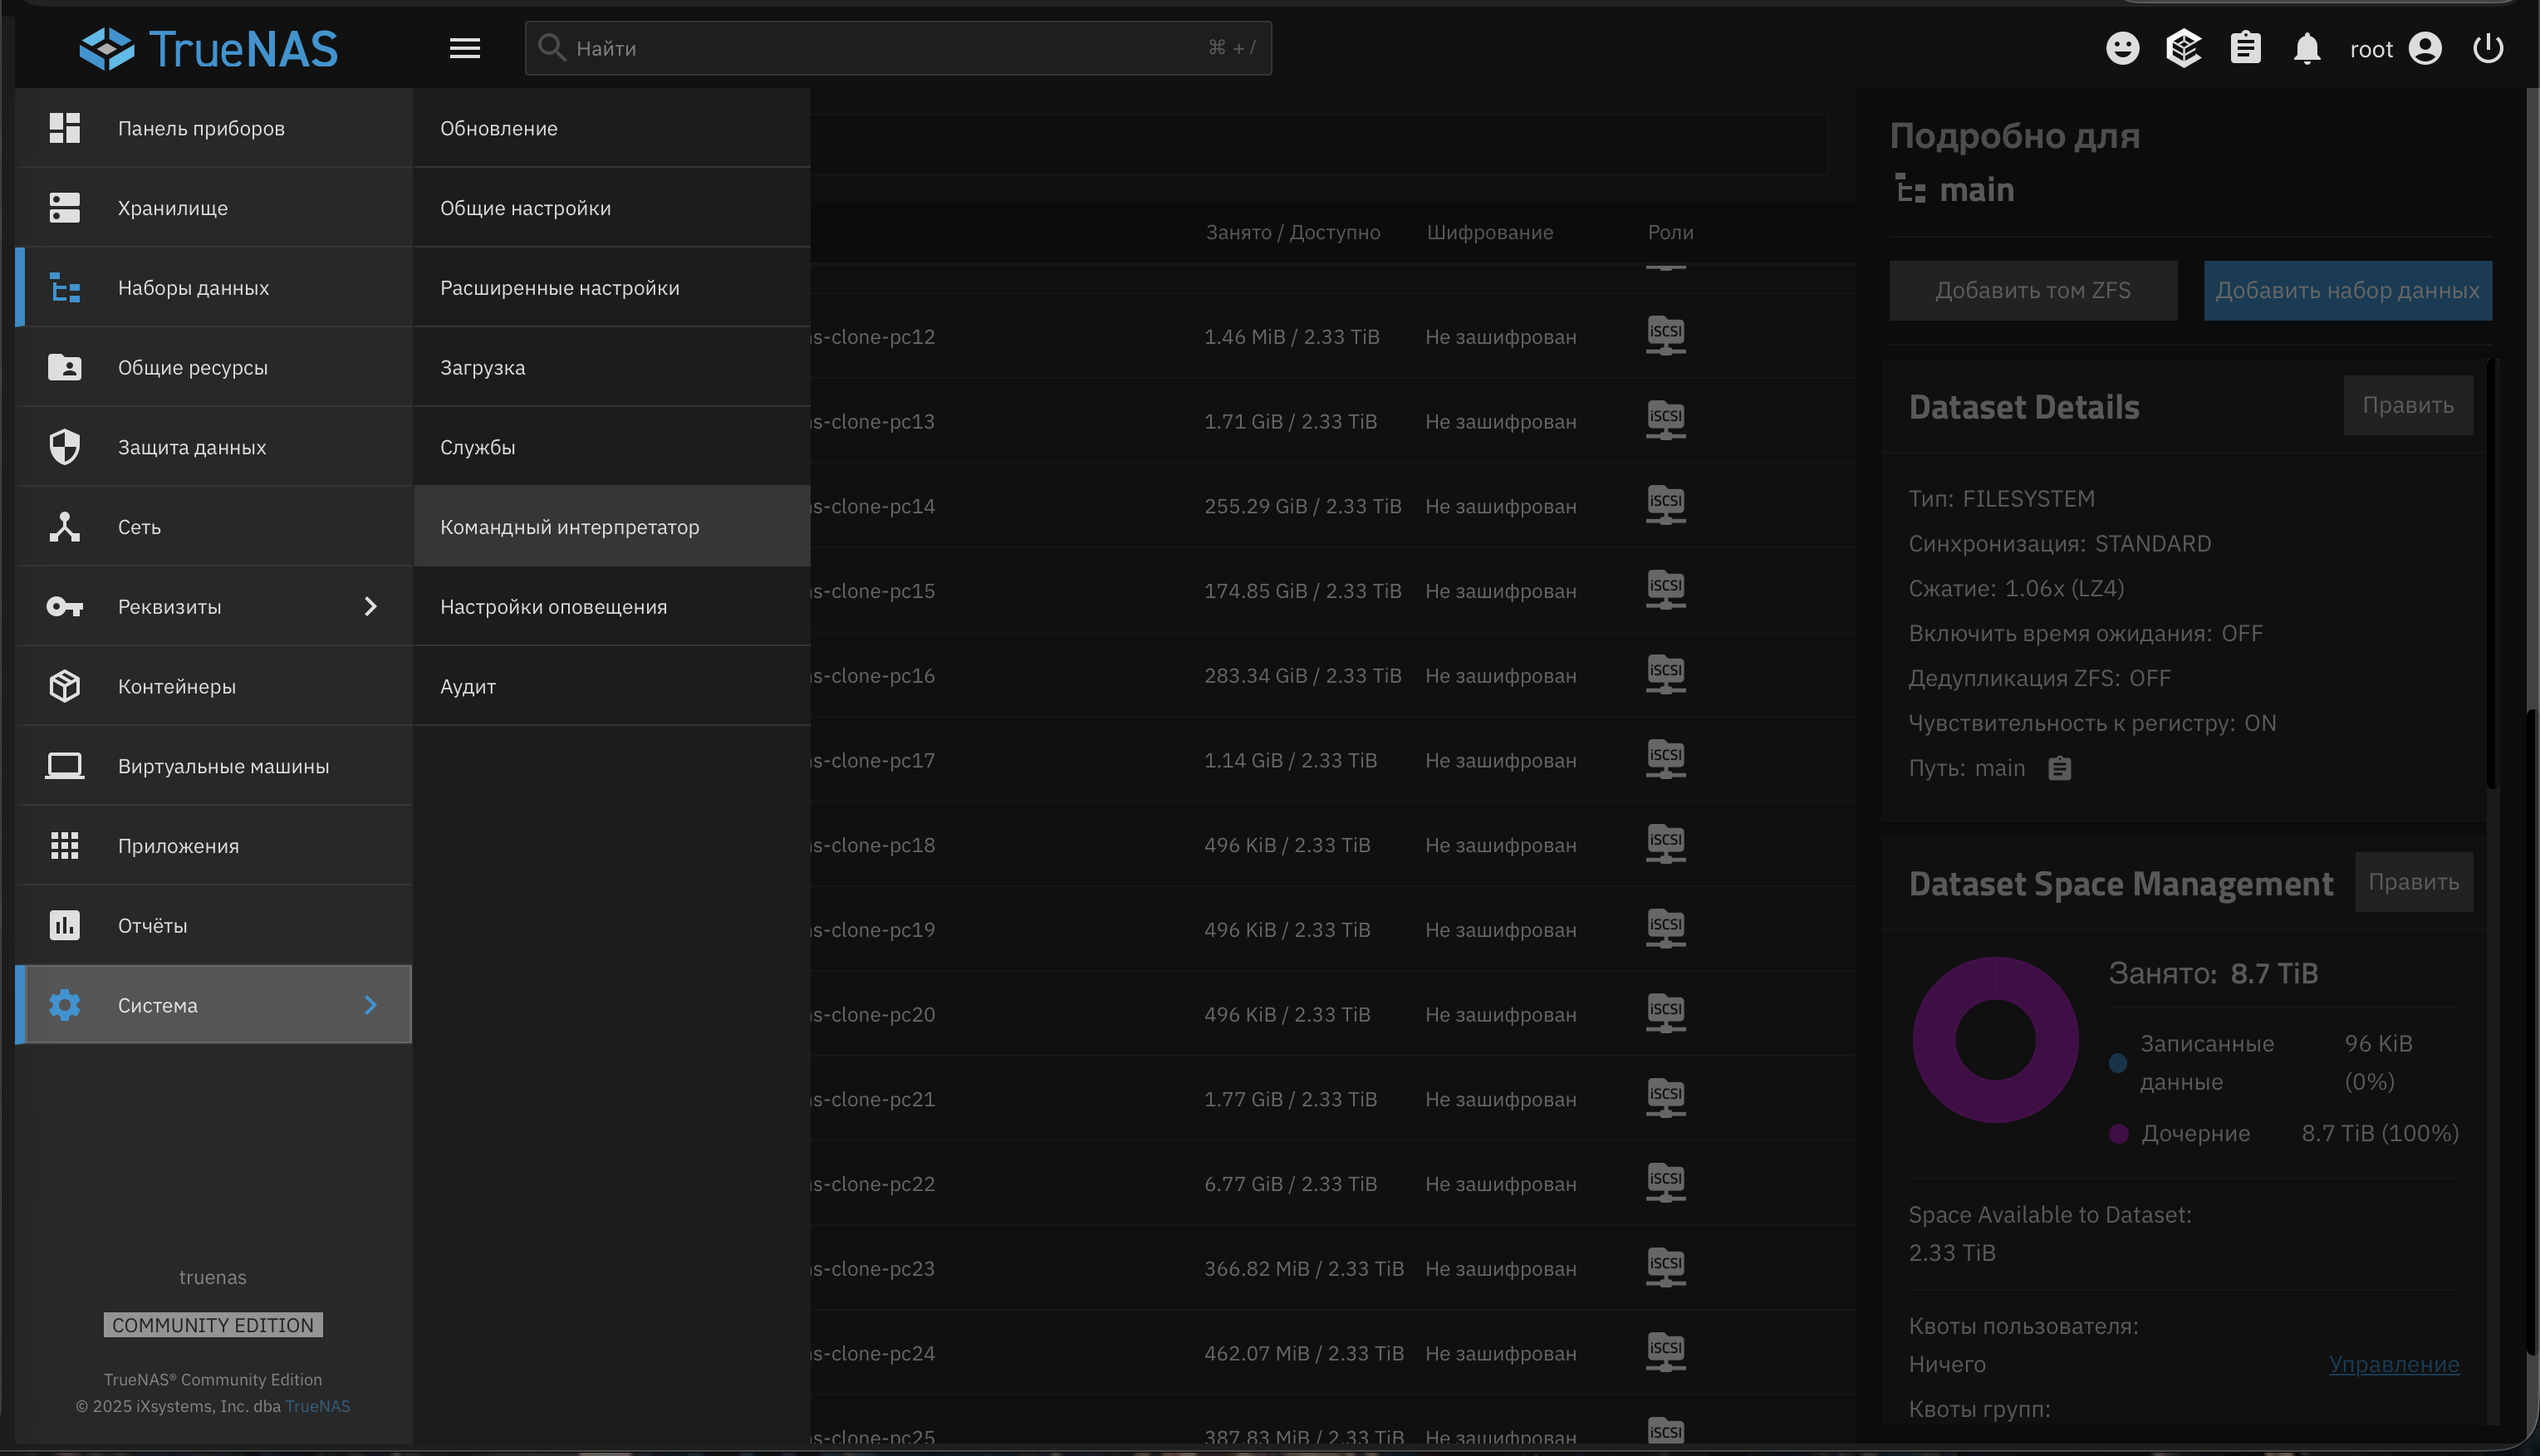Click the Управление quotas link
The height and width of the screenshot is (1456, 2540).
tap(2393, 1363)
